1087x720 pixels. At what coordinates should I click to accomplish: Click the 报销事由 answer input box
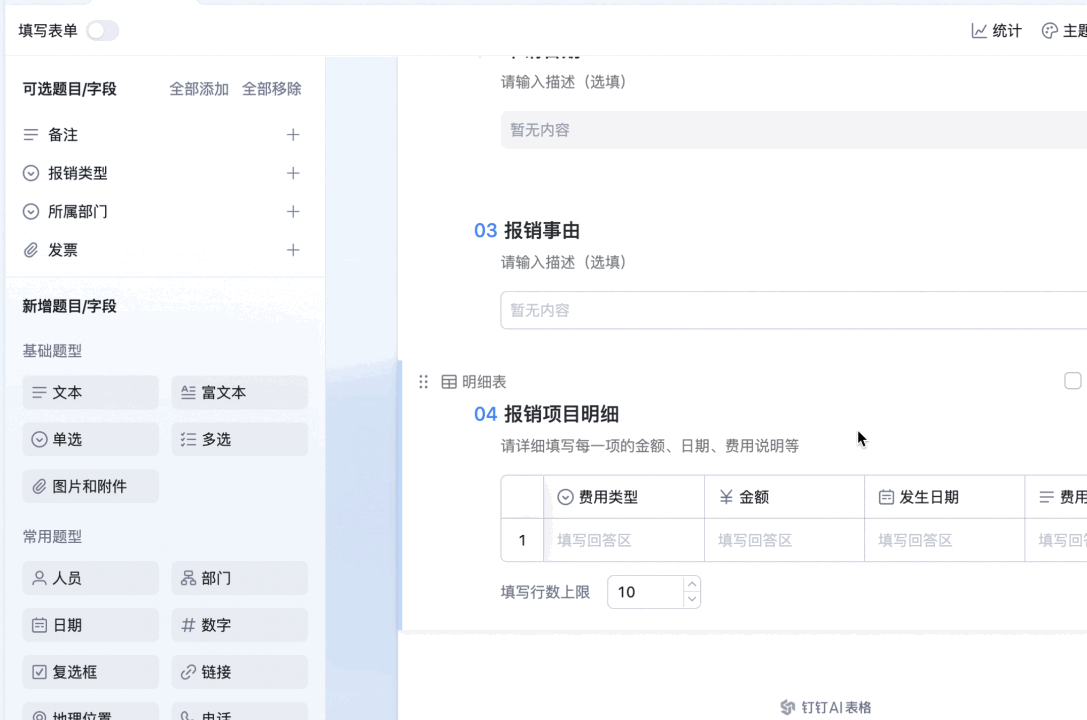(x=794, y=310)
